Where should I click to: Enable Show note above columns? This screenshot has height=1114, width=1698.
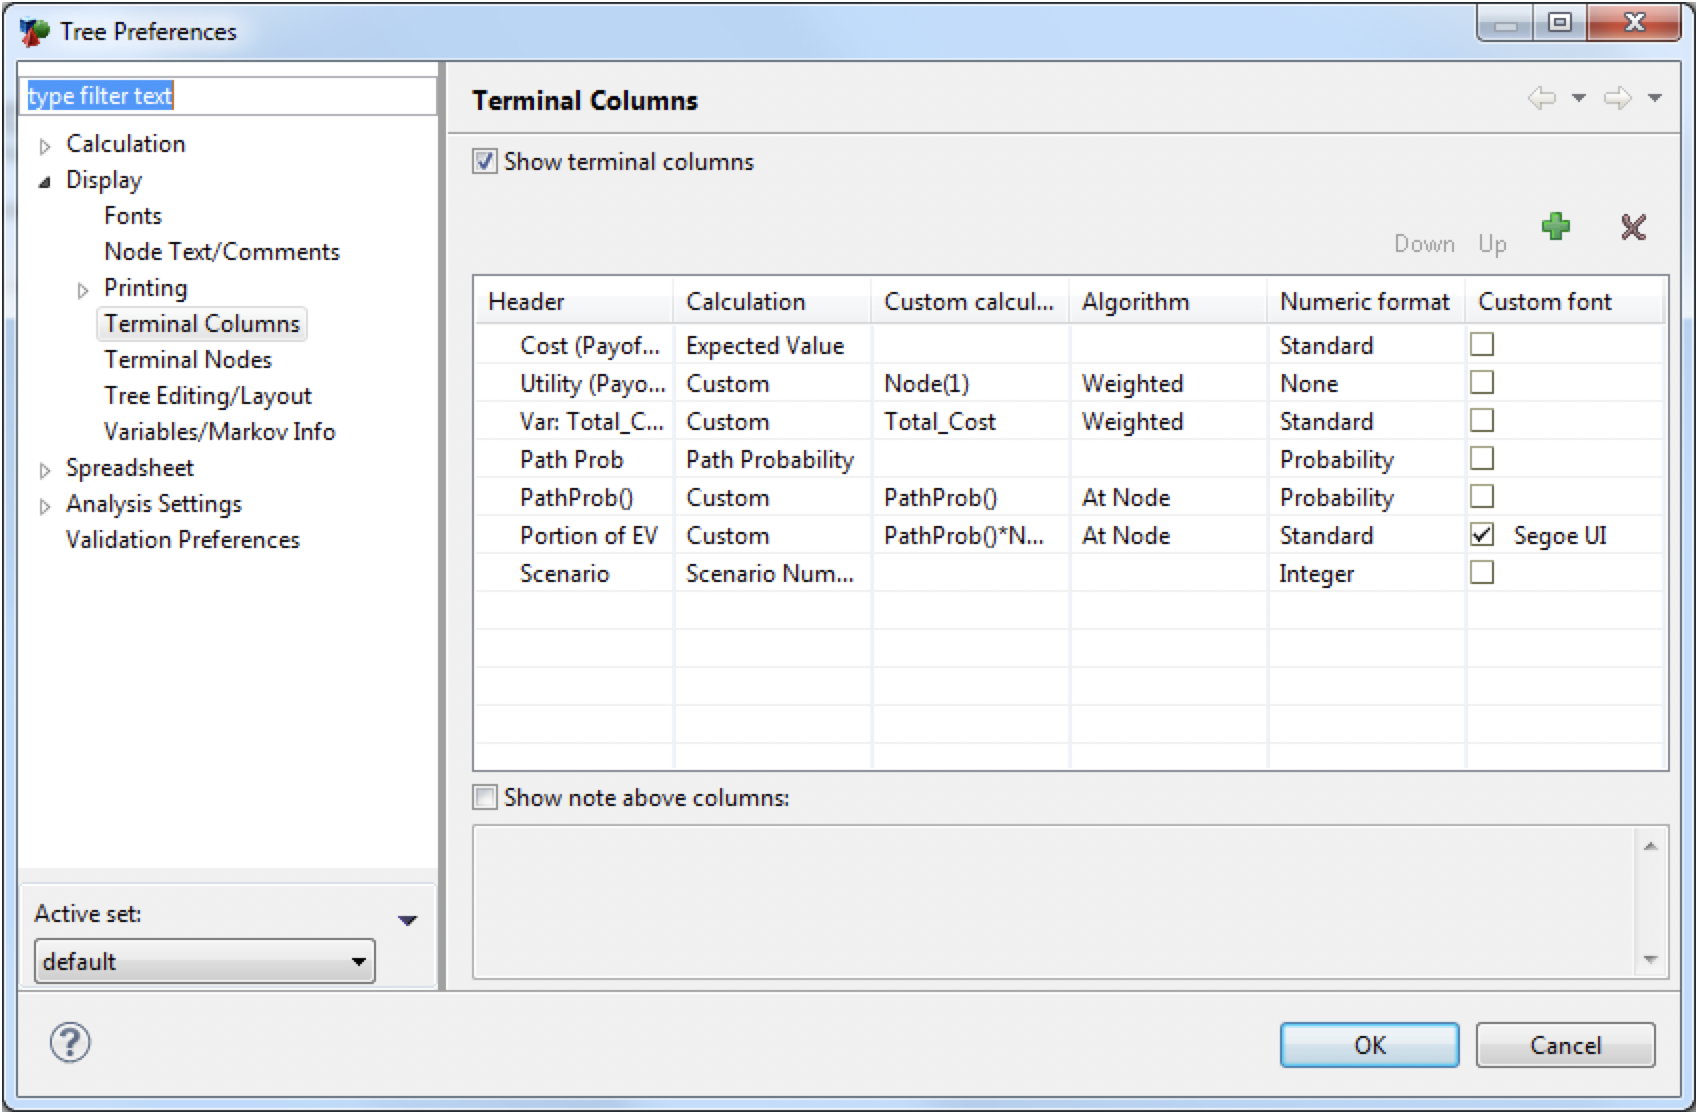(x=484, y=797)
